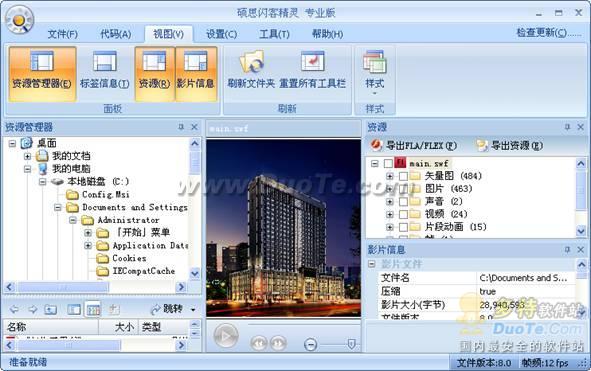The width and height of the screenshot is (591, 371).
Task: Click the 刷新文件夹 refresh icon
Action: 251,61
